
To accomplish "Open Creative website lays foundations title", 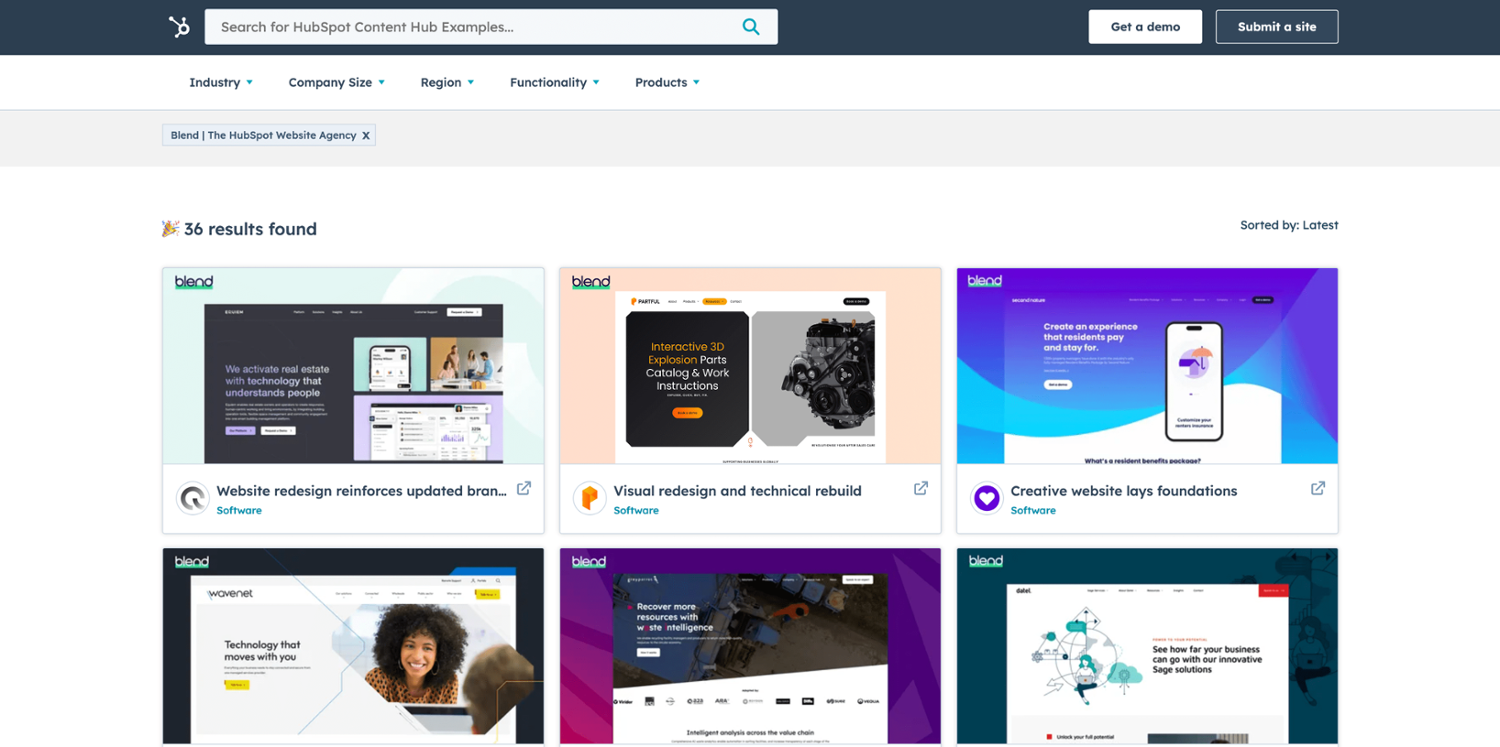I will [x=1124, y=491].
